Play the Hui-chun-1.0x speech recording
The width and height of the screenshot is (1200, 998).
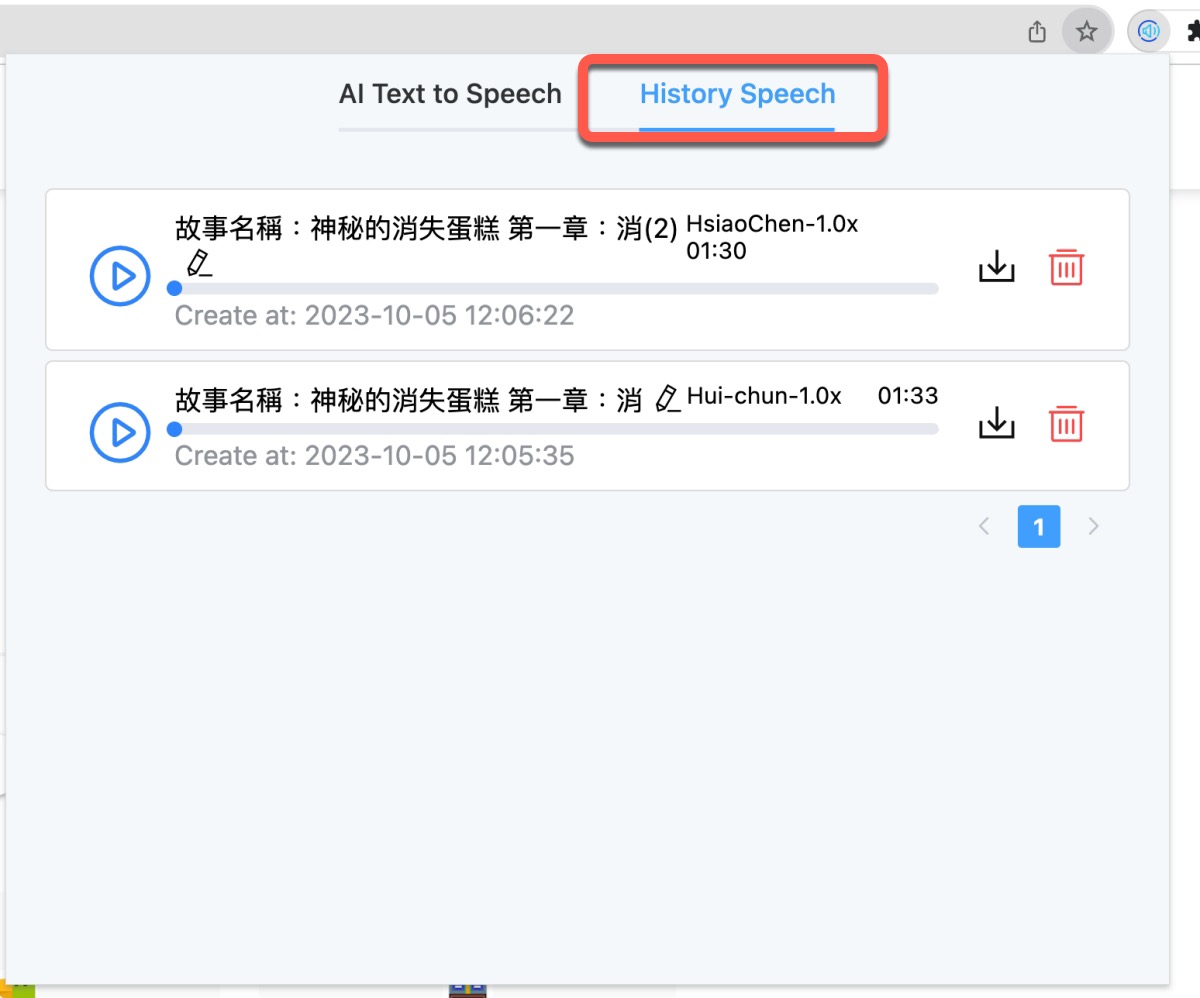point(120,431)
